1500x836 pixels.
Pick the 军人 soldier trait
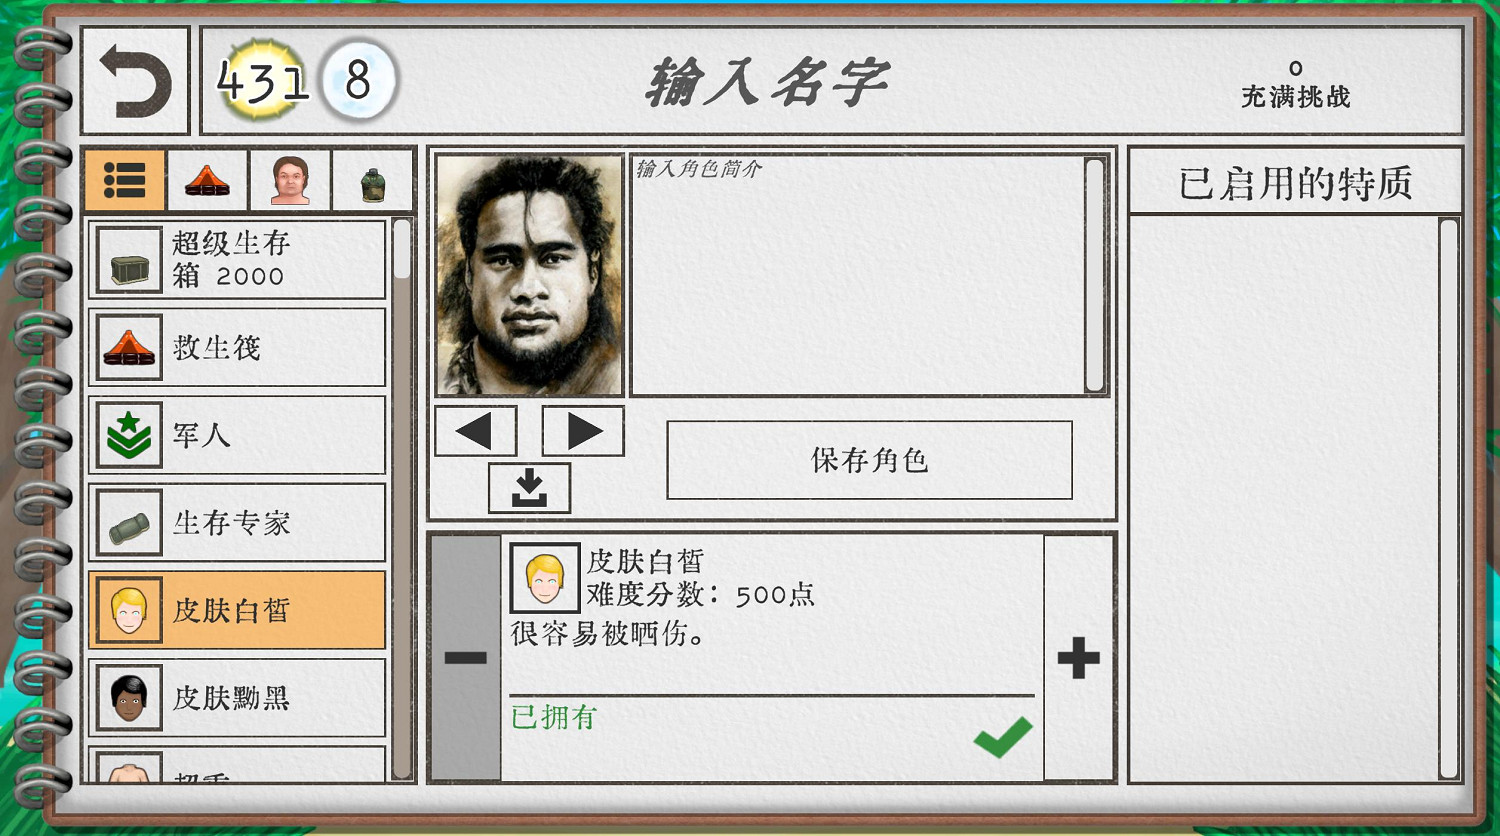237,435
